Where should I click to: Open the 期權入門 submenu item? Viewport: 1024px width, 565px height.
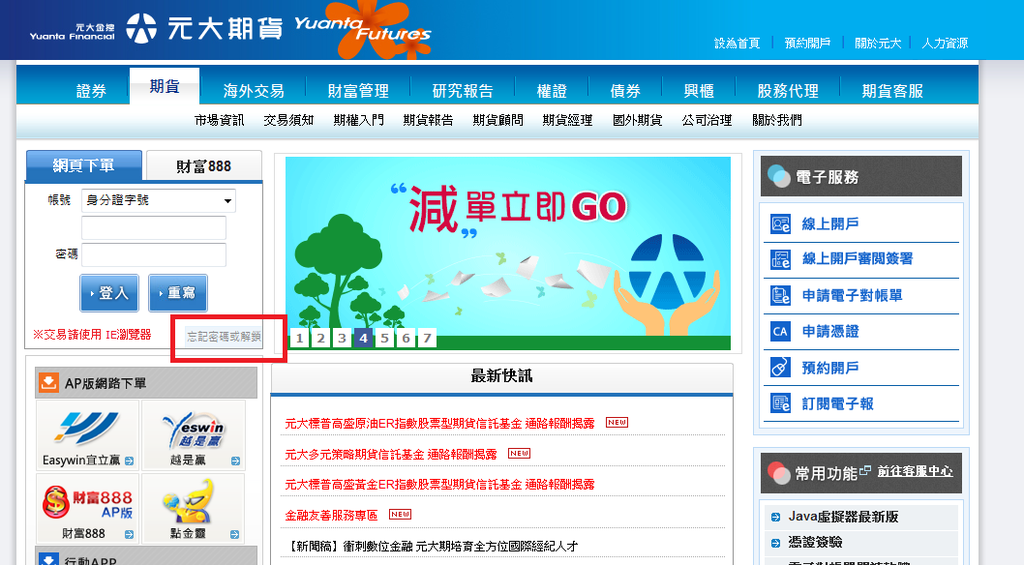point(359,120)
